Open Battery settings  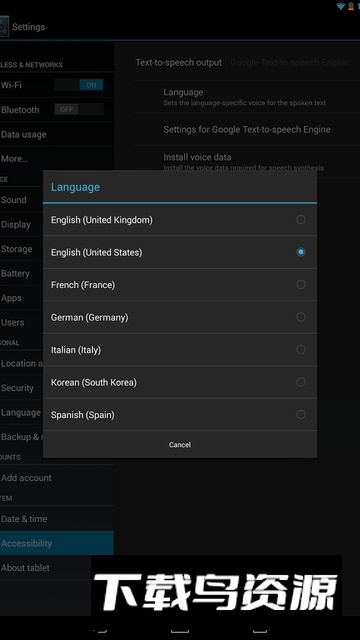pos(22,273)
